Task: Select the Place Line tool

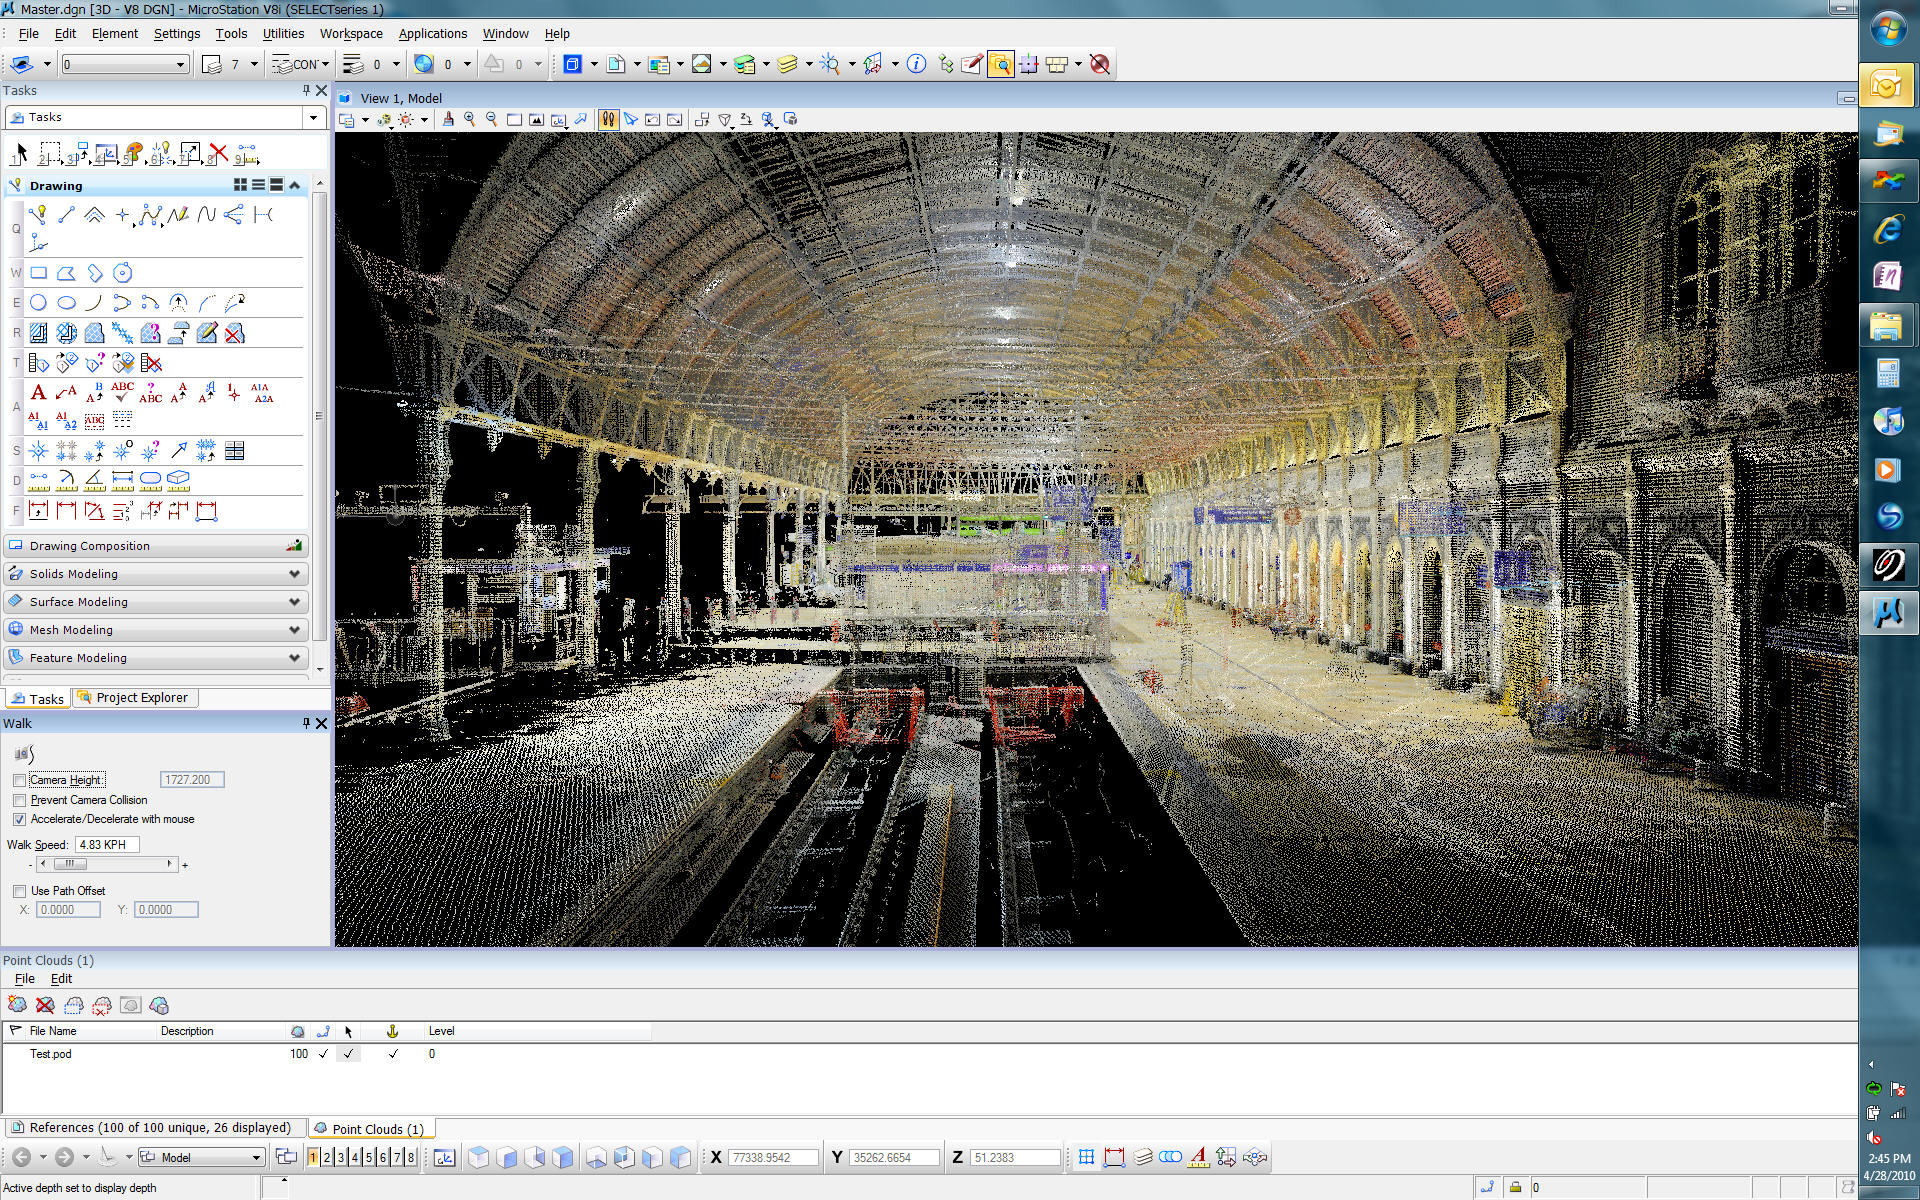Action: 65,216
